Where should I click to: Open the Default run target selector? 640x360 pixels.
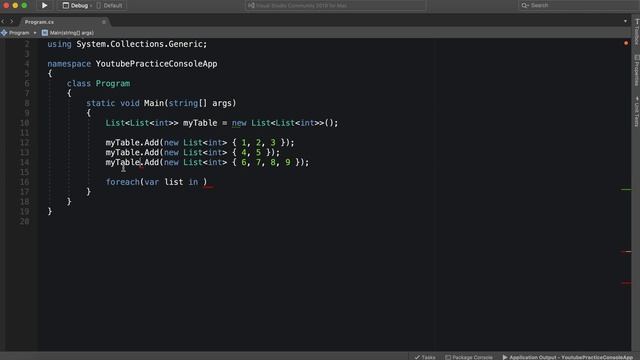pyautogui.click(x=109, y=5)
